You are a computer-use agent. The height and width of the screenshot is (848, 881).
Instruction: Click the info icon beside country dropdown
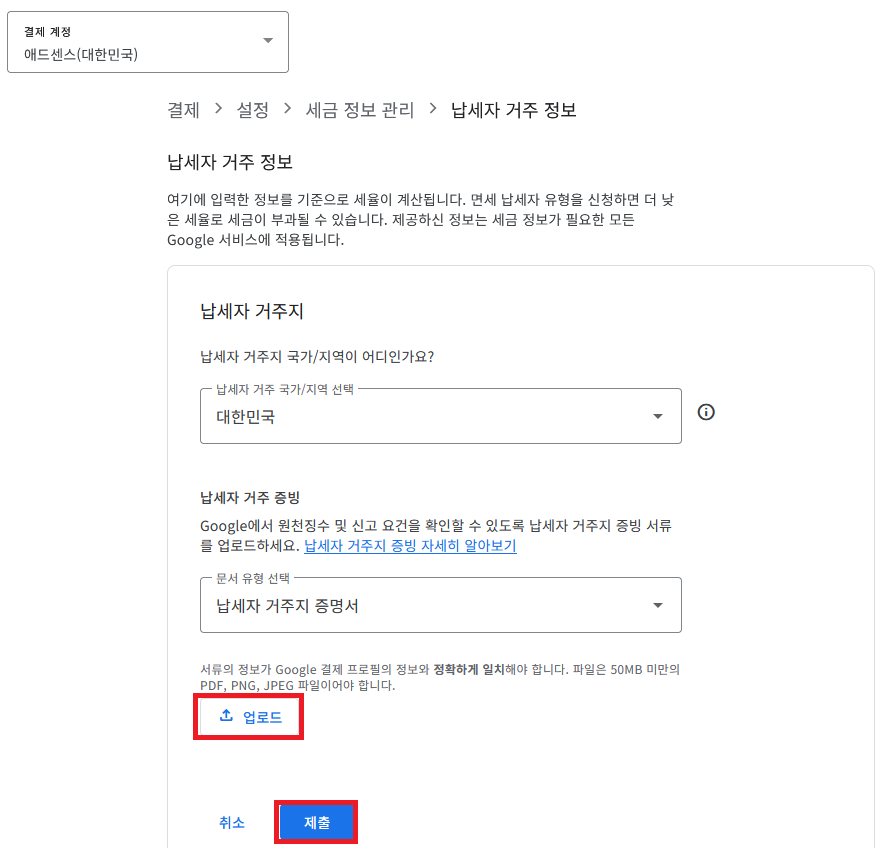click(x=706, y=412)
